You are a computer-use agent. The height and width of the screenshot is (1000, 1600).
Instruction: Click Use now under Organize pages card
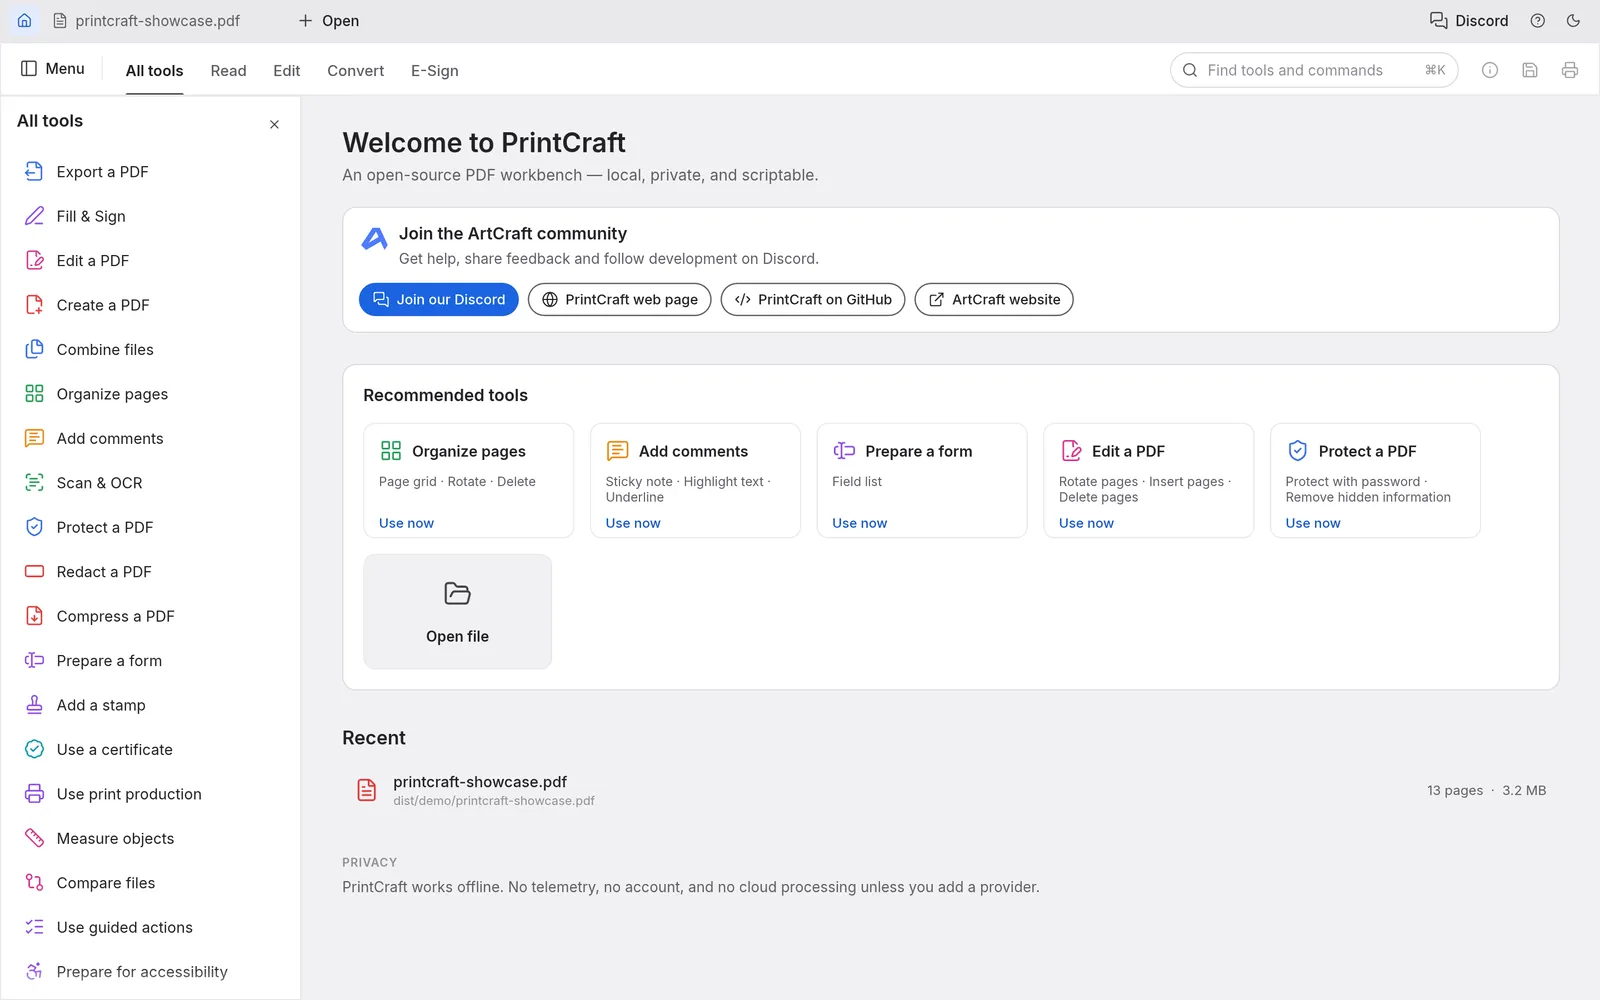406,523
